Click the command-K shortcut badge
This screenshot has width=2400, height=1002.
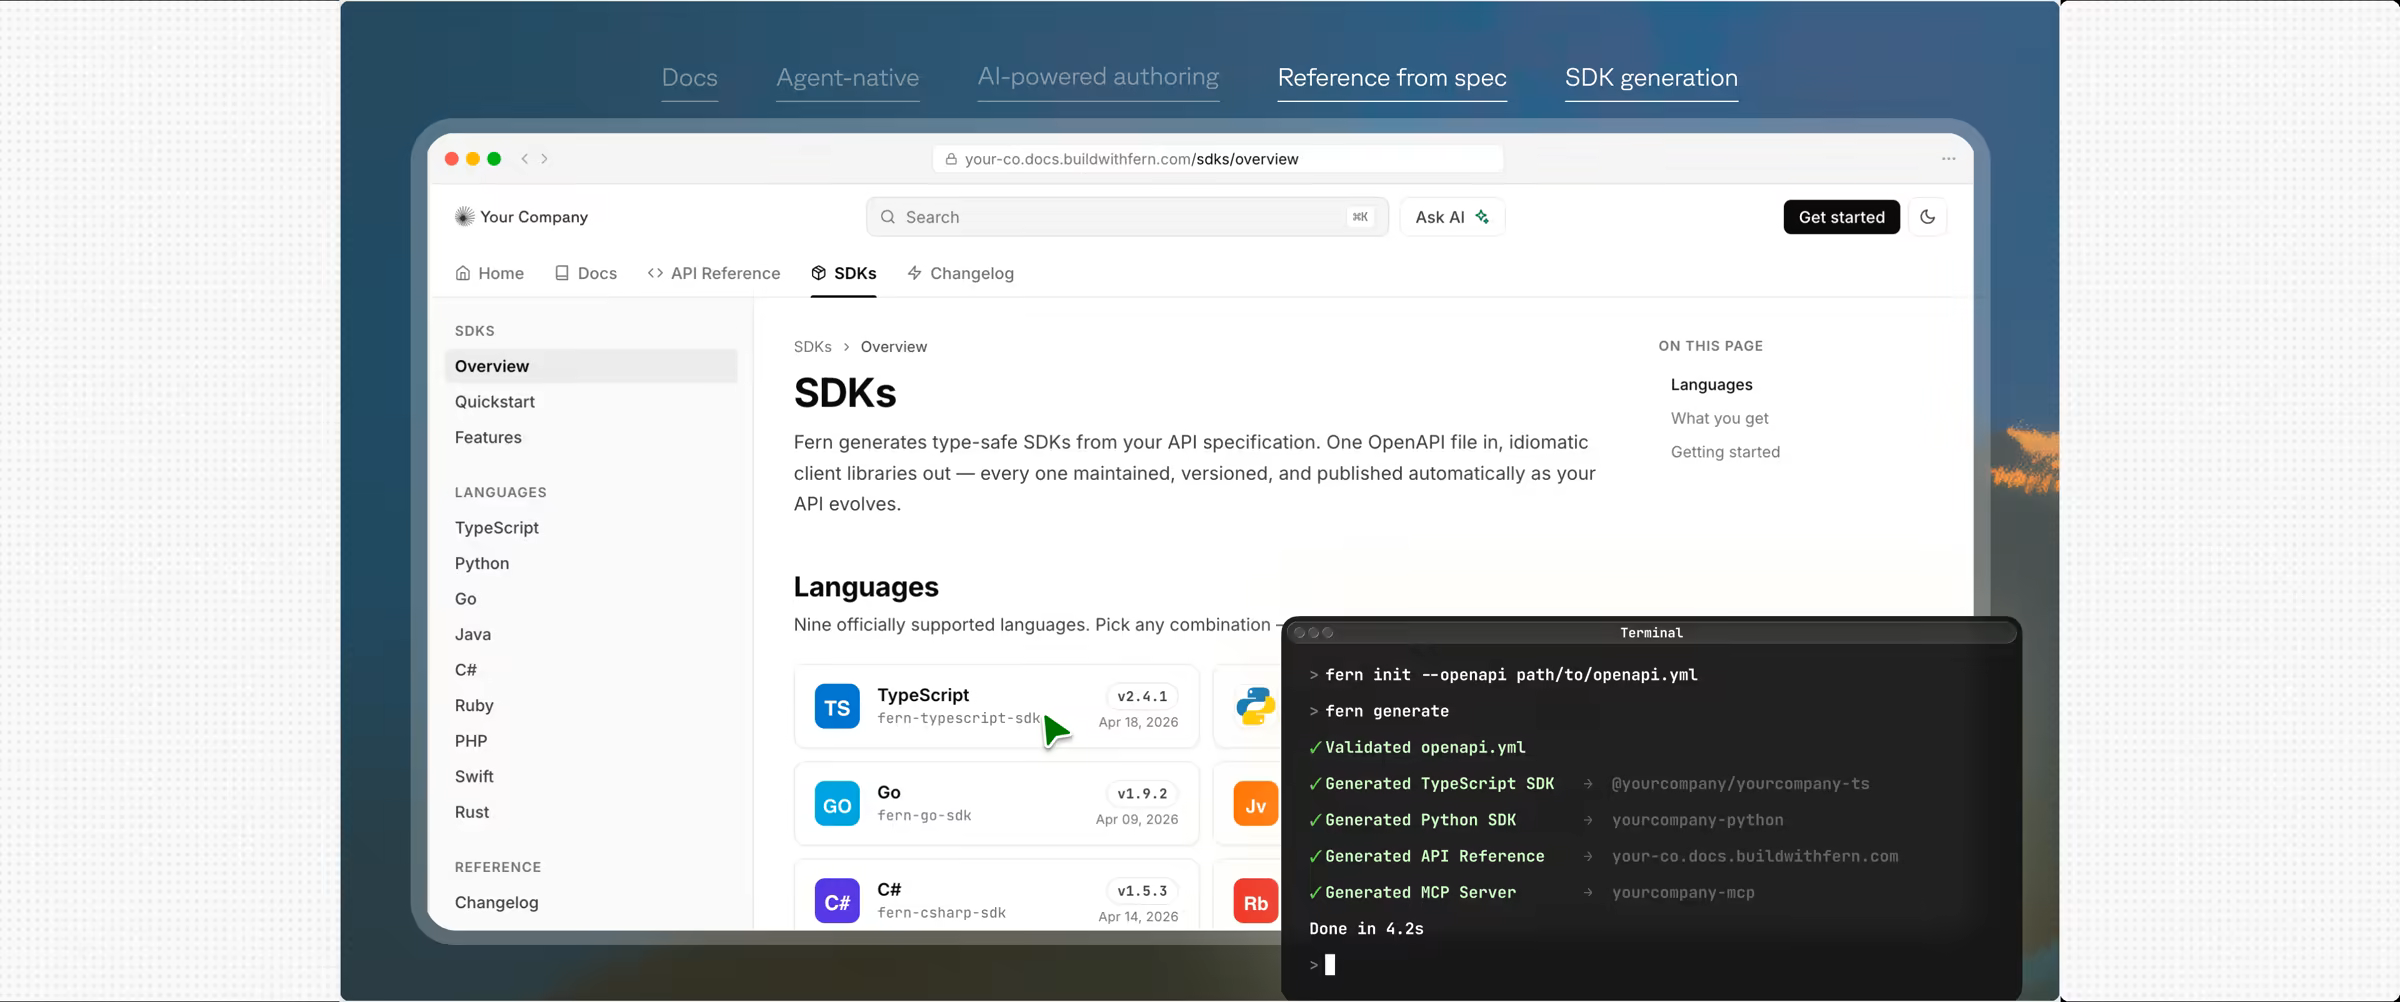tap(1360, 217)
